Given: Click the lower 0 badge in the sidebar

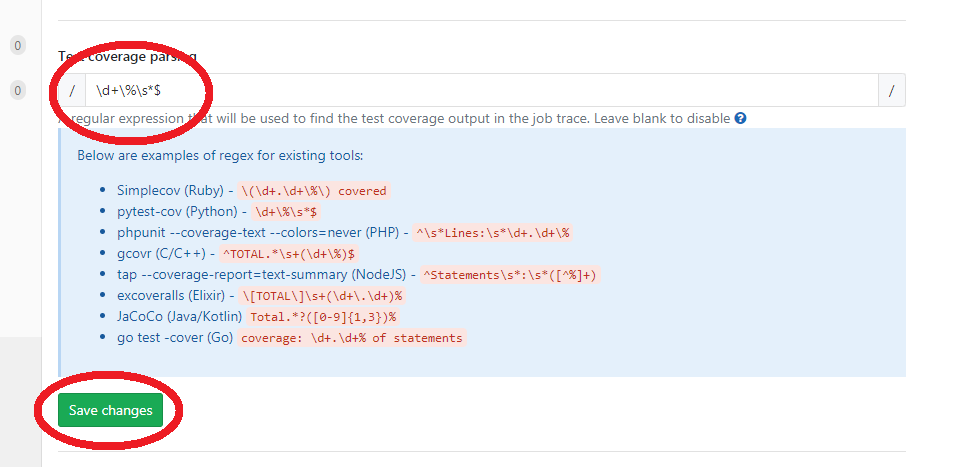Looking at the screenshot, I should point(18,91).
